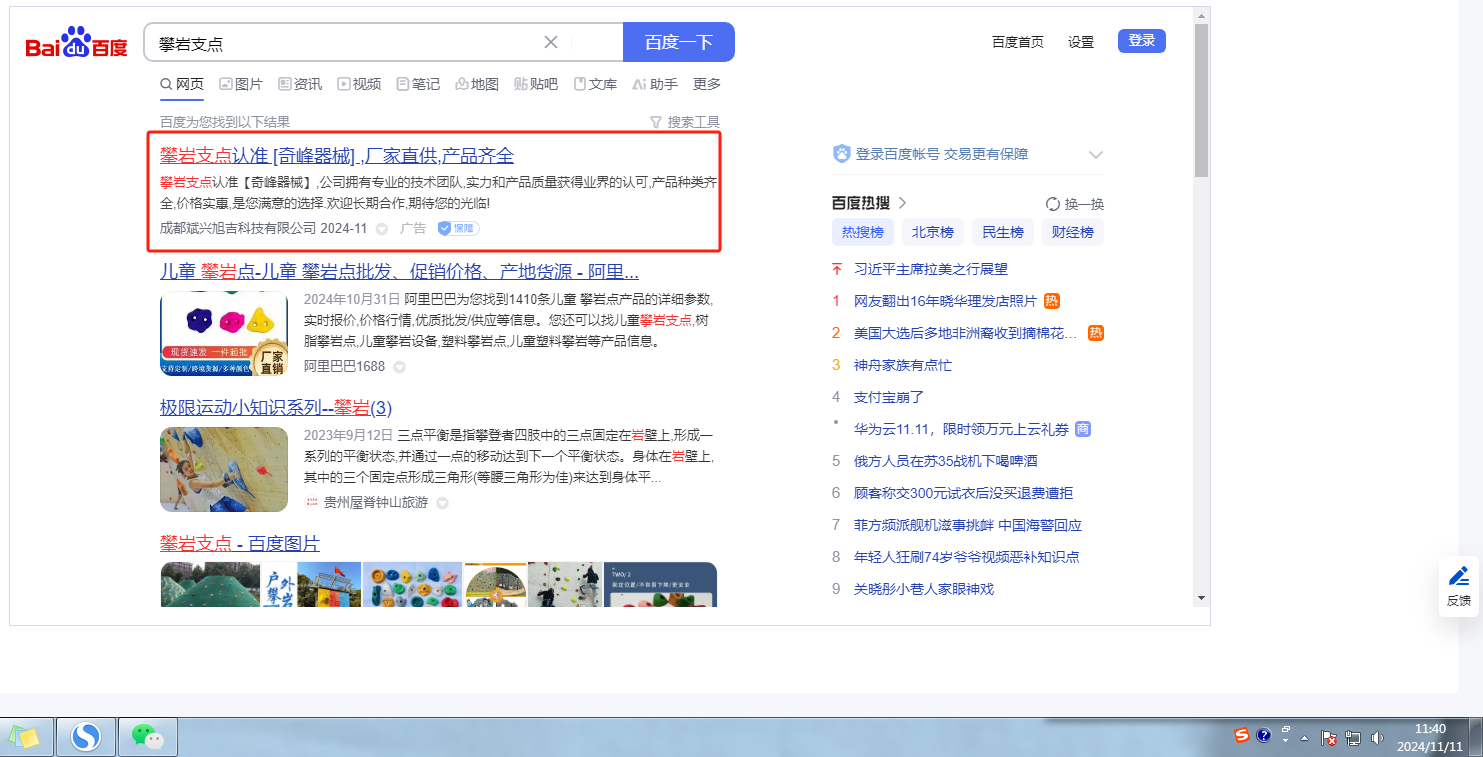1483x757 pixels.
Task: Switch to the 视频 search tab
Action: pos(359,84)
